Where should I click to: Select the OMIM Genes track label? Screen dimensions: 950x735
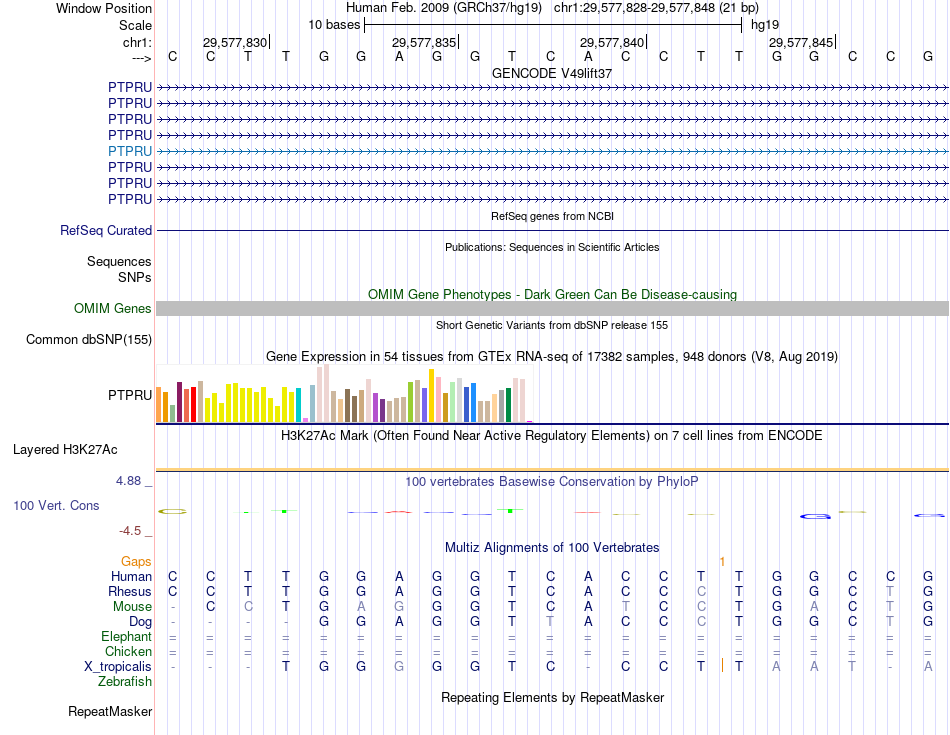[113, 309]
